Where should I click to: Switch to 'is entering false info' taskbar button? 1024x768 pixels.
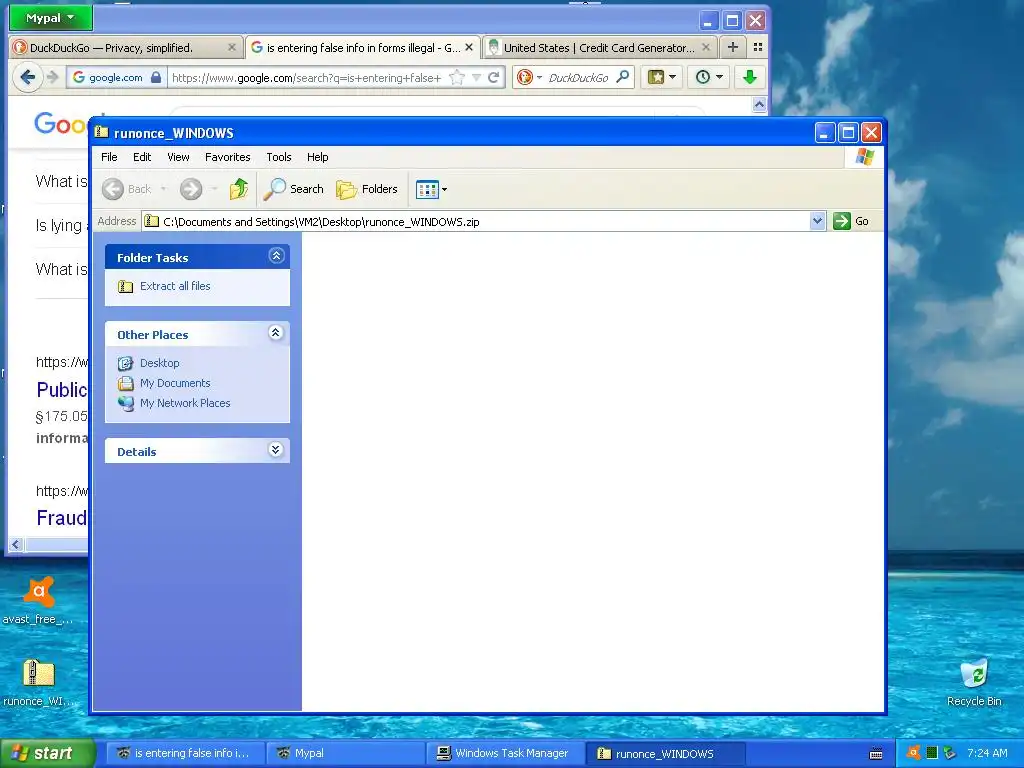[185, 753]
